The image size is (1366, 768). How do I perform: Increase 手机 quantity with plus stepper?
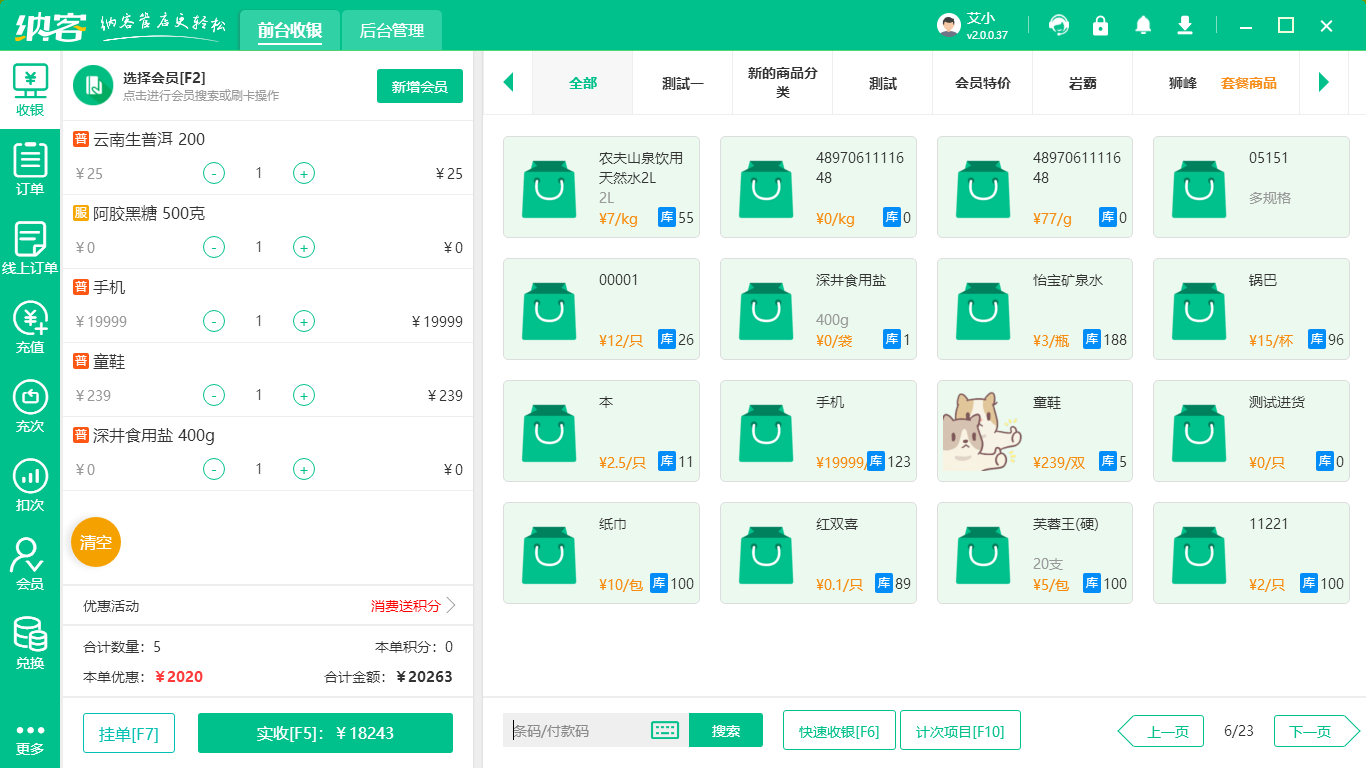coord(303,321)
